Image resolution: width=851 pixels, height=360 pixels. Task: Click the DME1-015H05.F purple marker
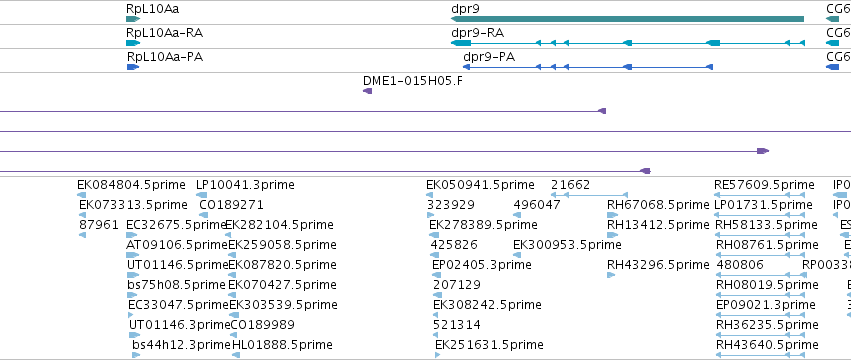point(367,91)
